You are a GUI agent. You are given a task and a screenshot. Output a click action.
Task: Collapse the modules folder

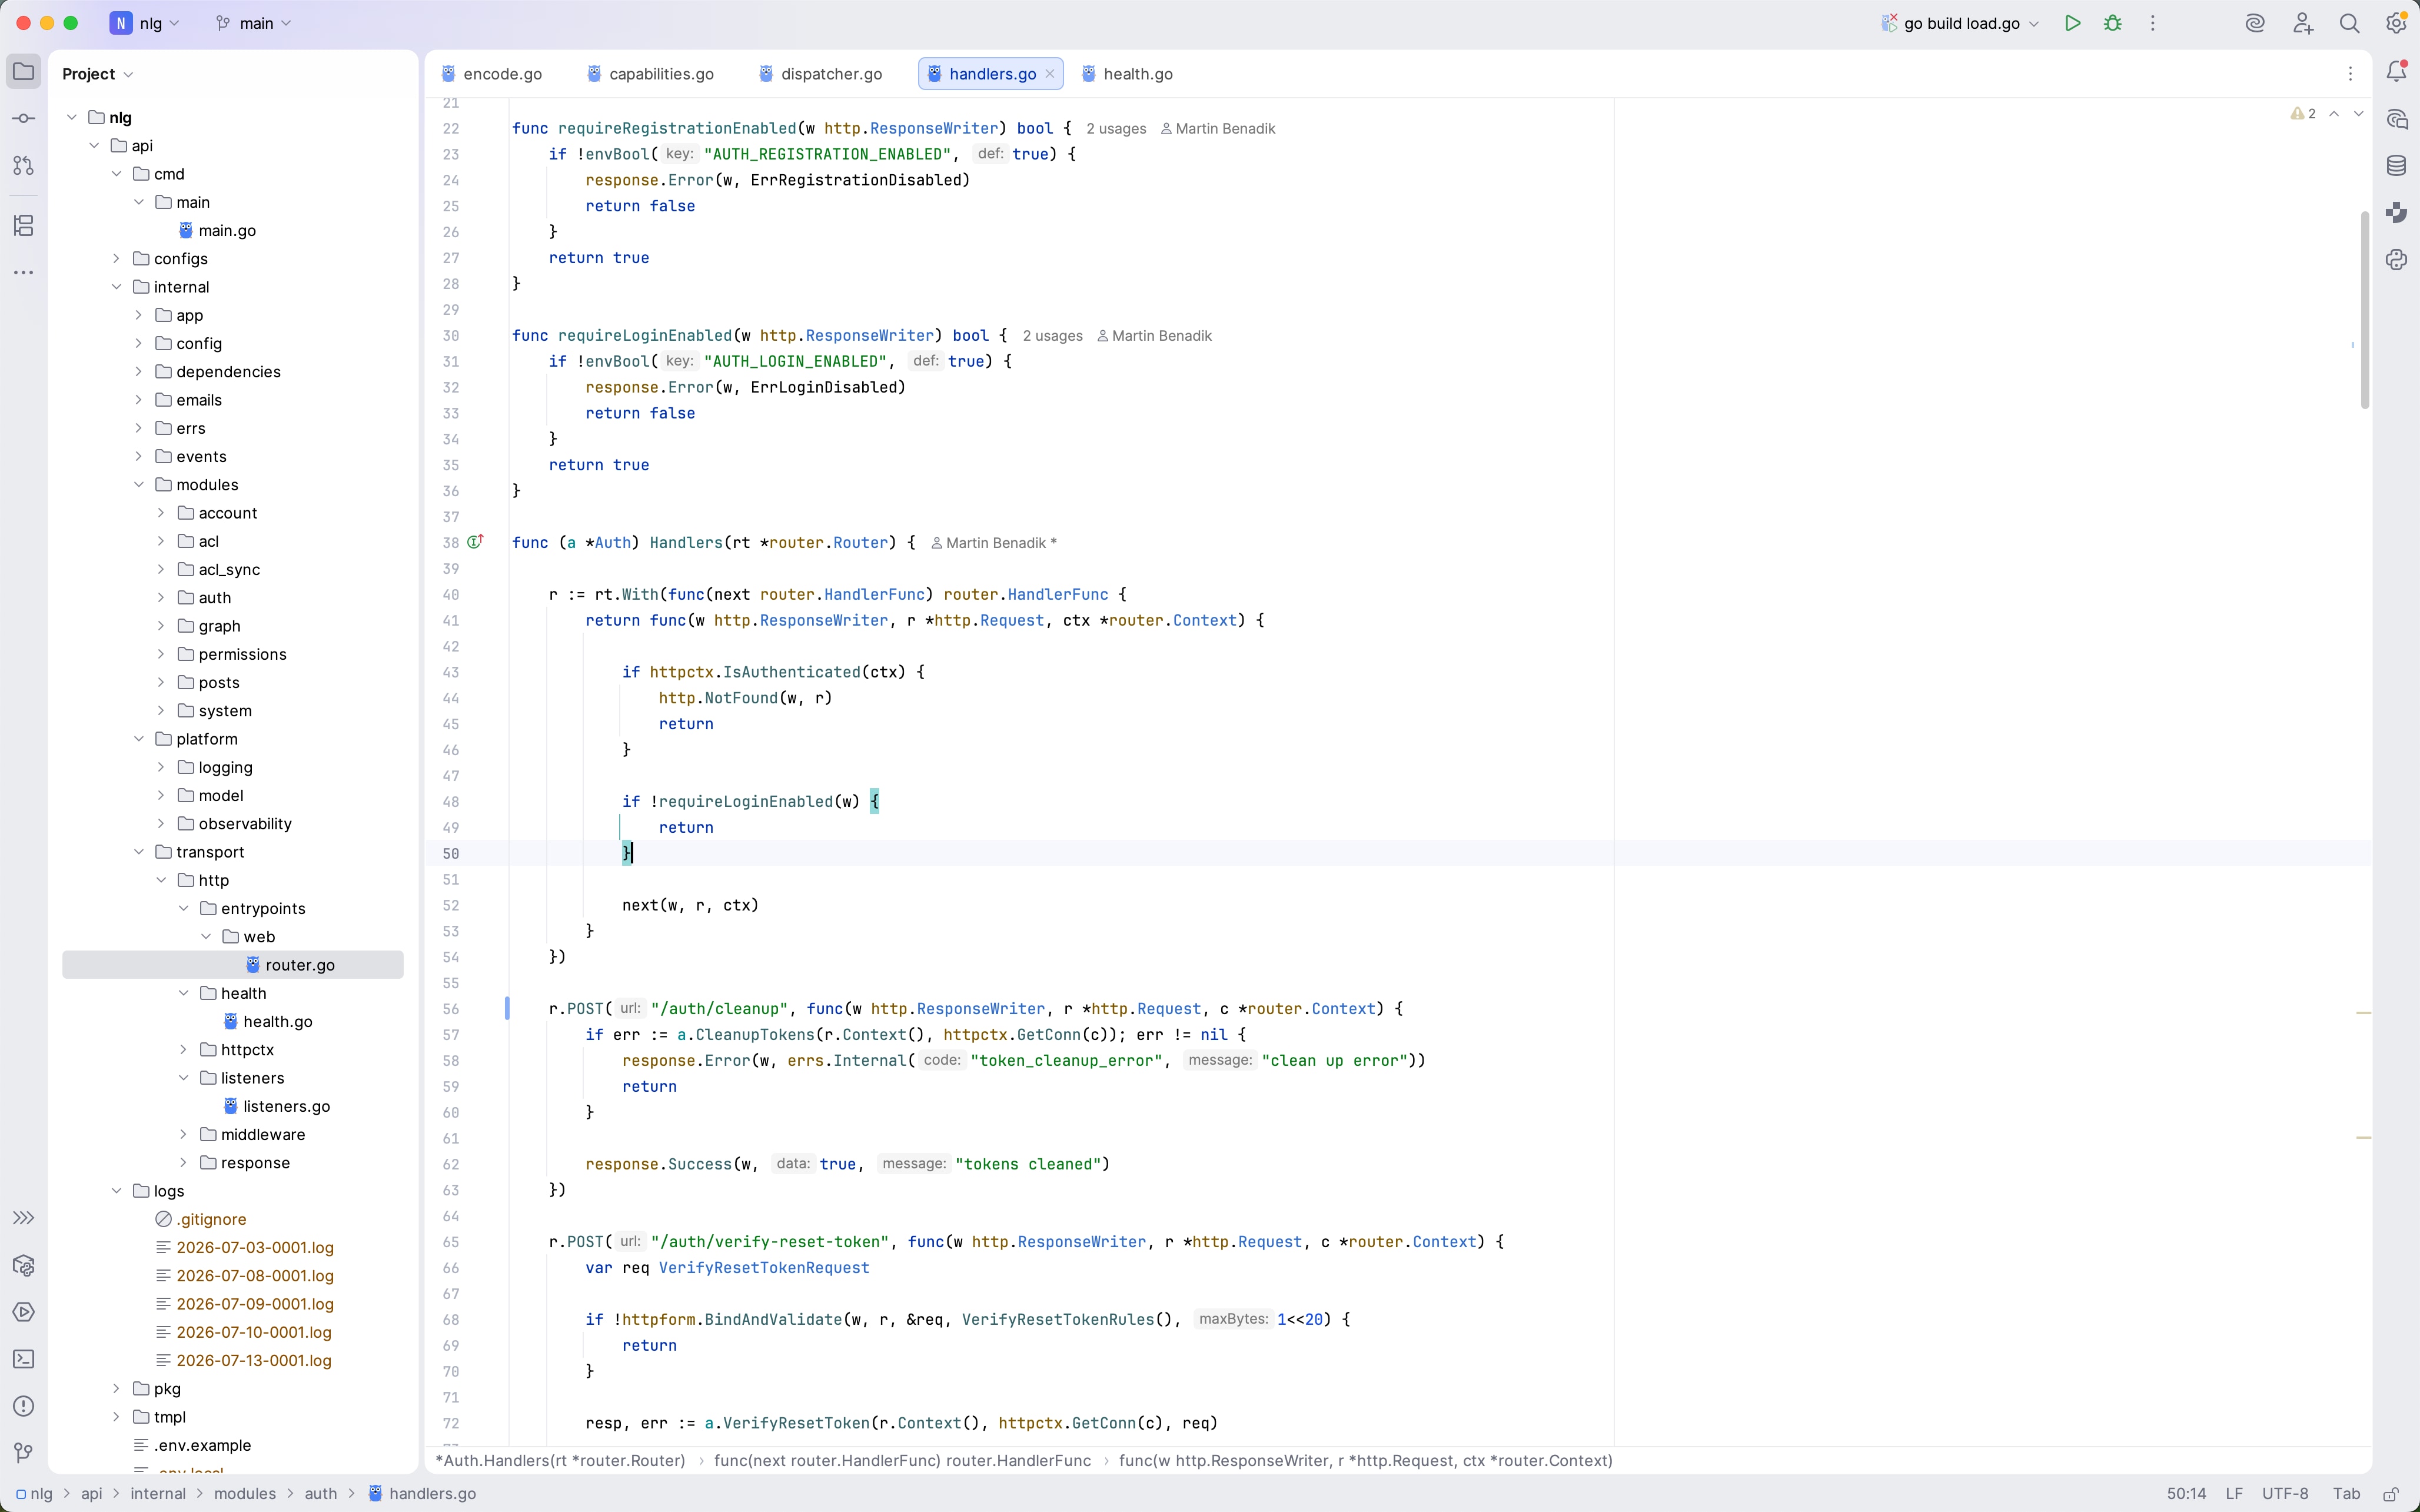point(139,485)
